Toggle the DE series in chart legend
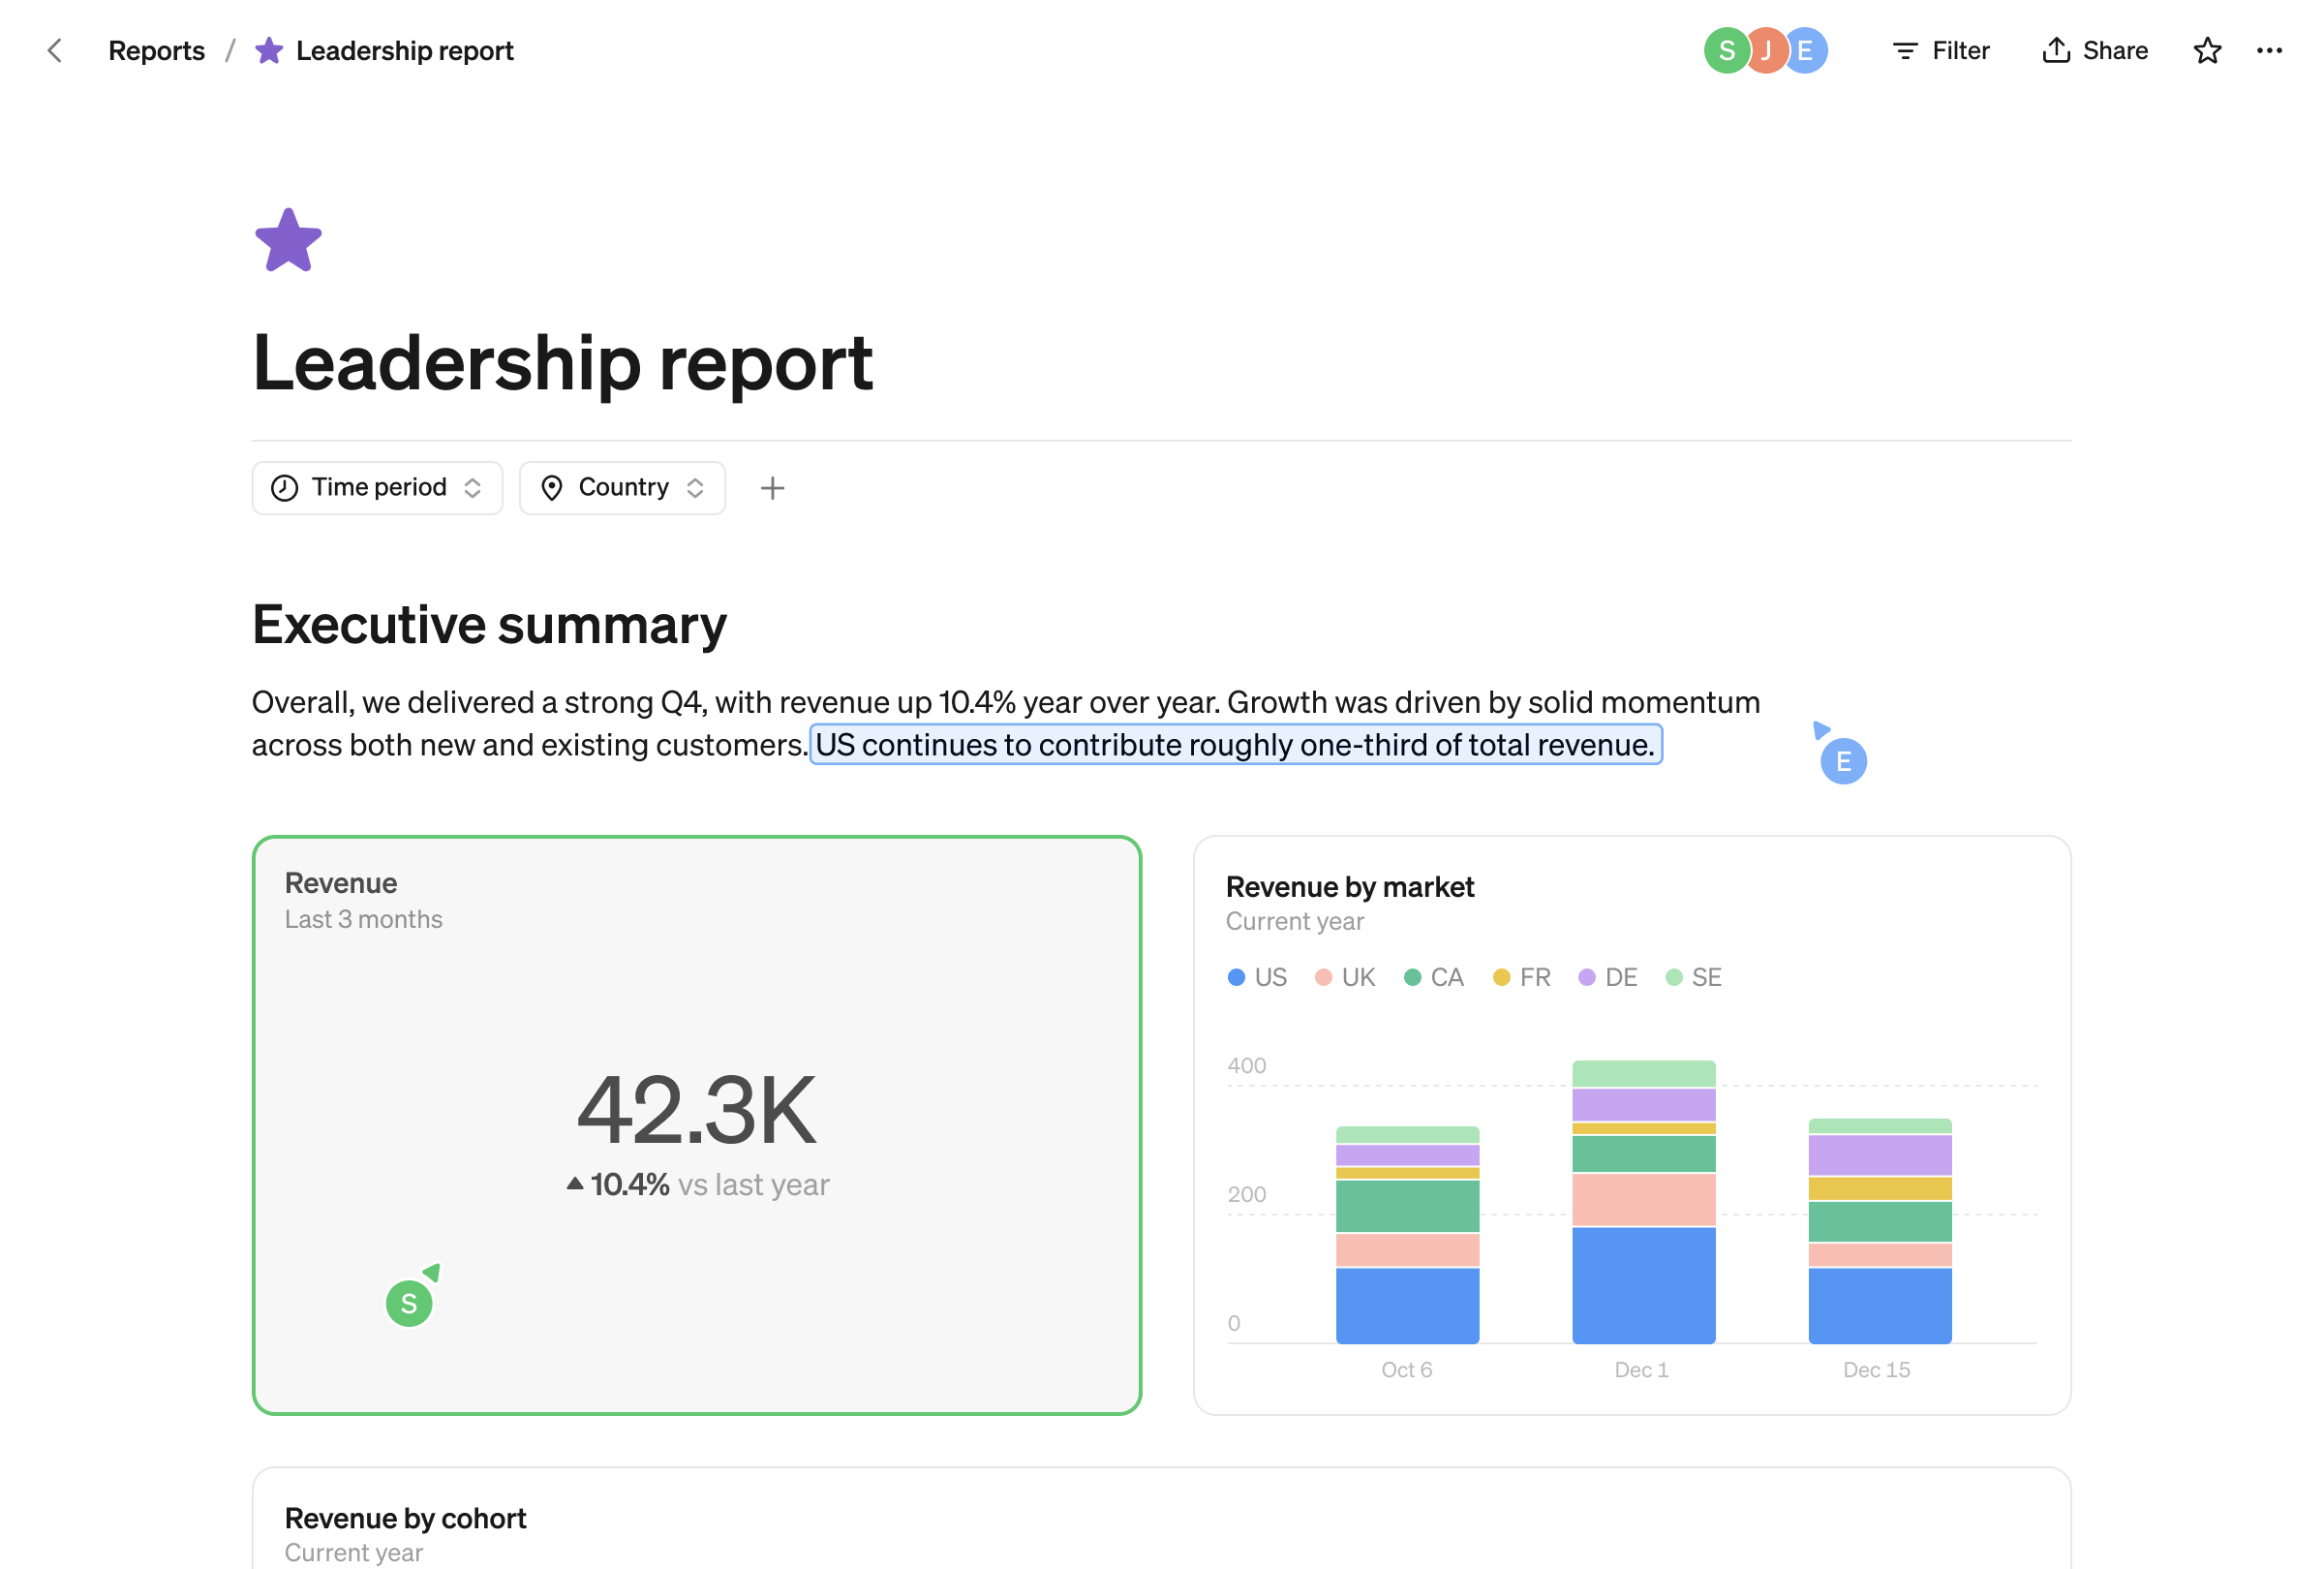 [x=1607, y=977]
